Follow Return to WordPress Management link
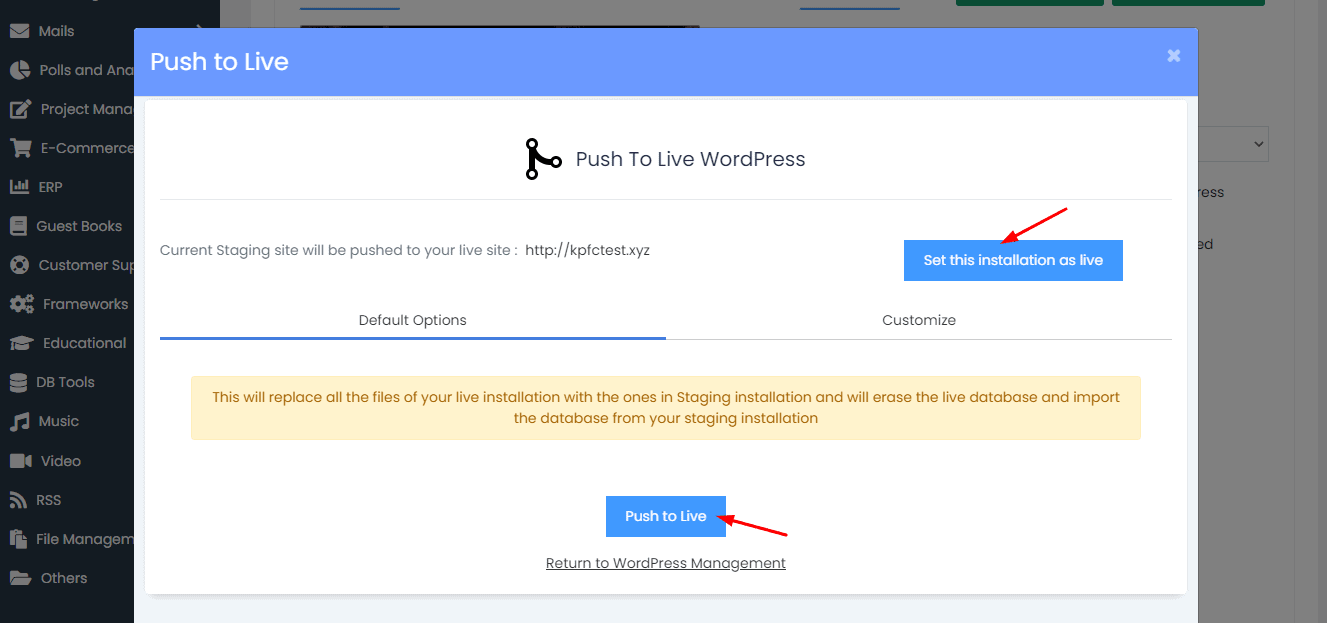This screenshot has height=623, width=1327. pos(665,563)
